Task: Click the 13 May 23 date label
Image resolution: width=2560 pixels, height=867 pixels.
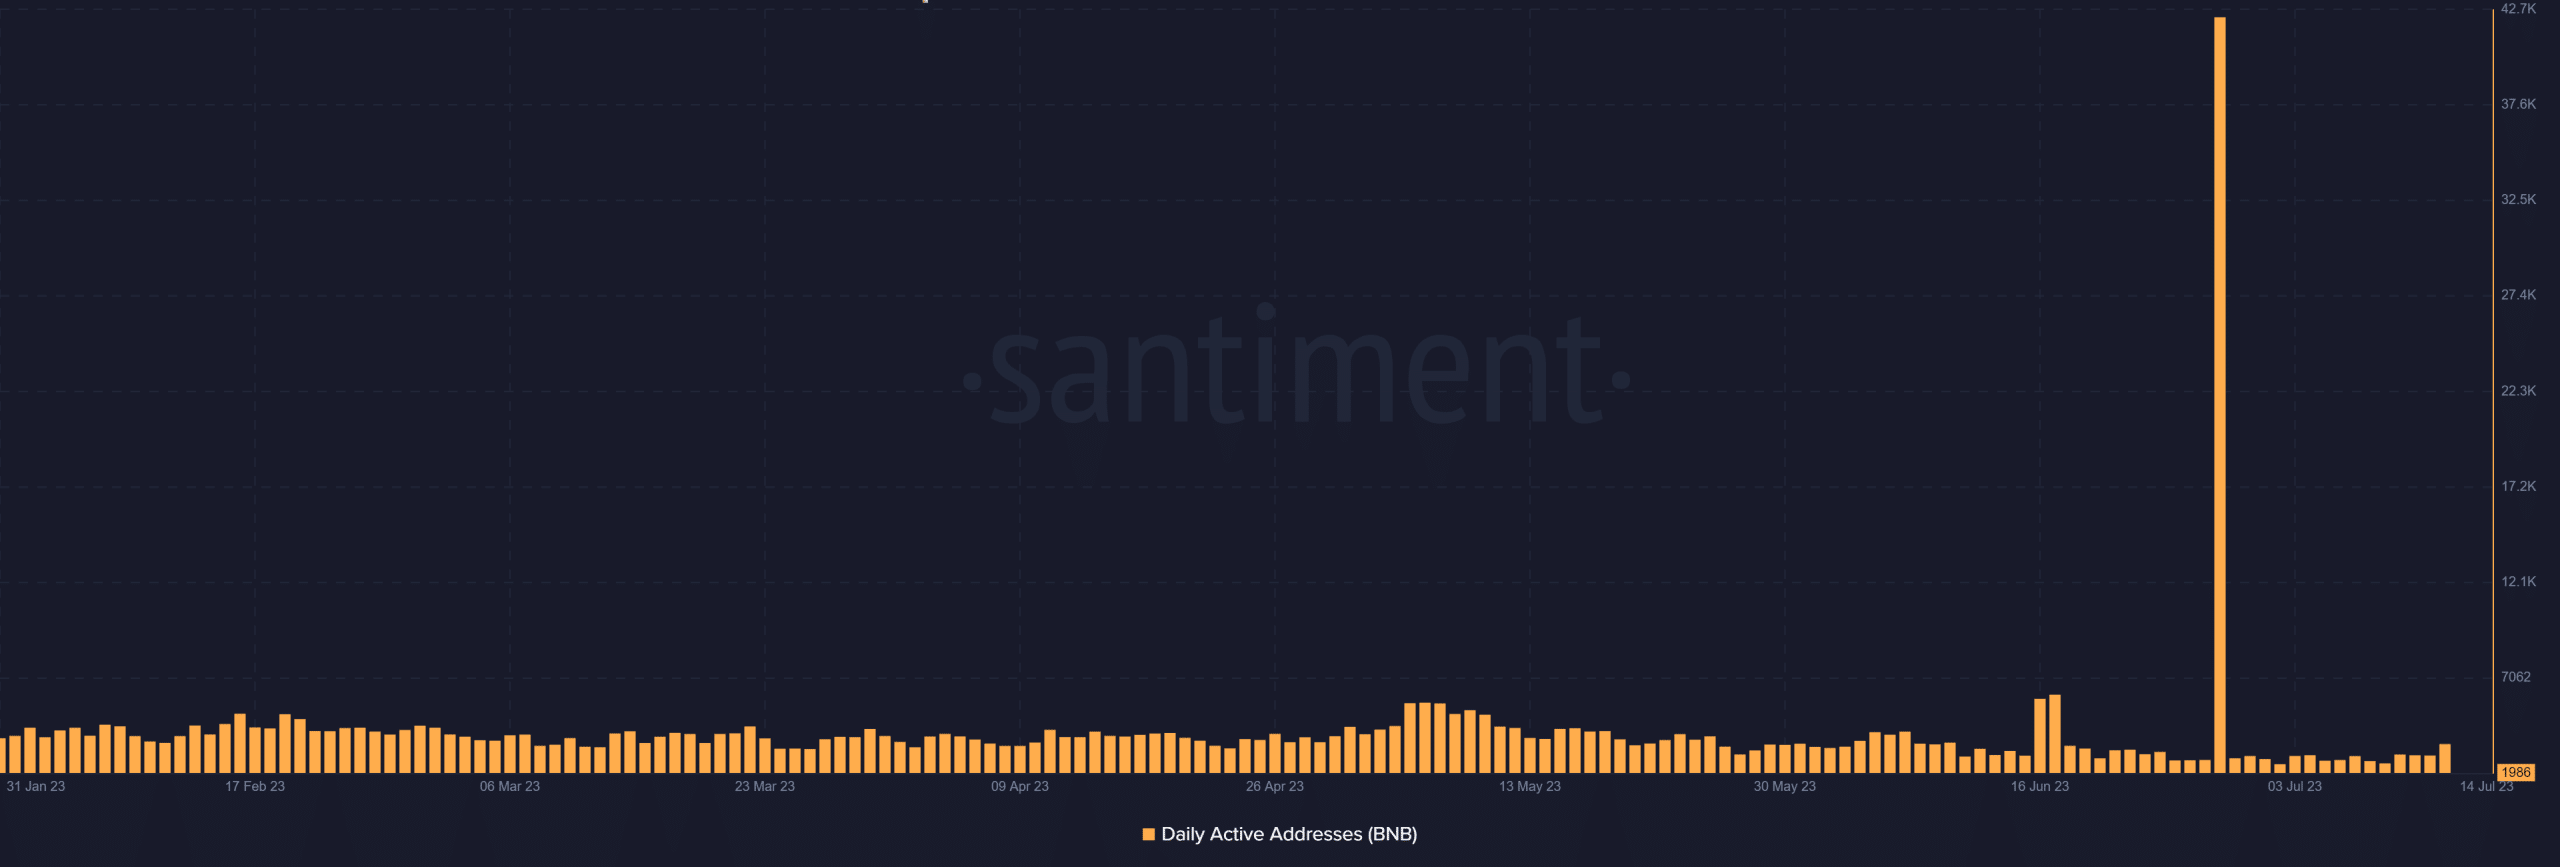Action: coord(1530,787)
